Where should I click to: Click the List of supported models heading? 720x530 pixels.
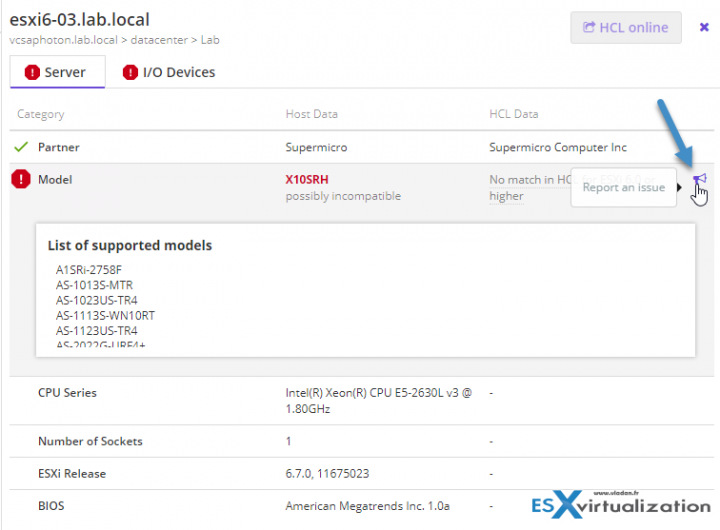tap(130, 245)
